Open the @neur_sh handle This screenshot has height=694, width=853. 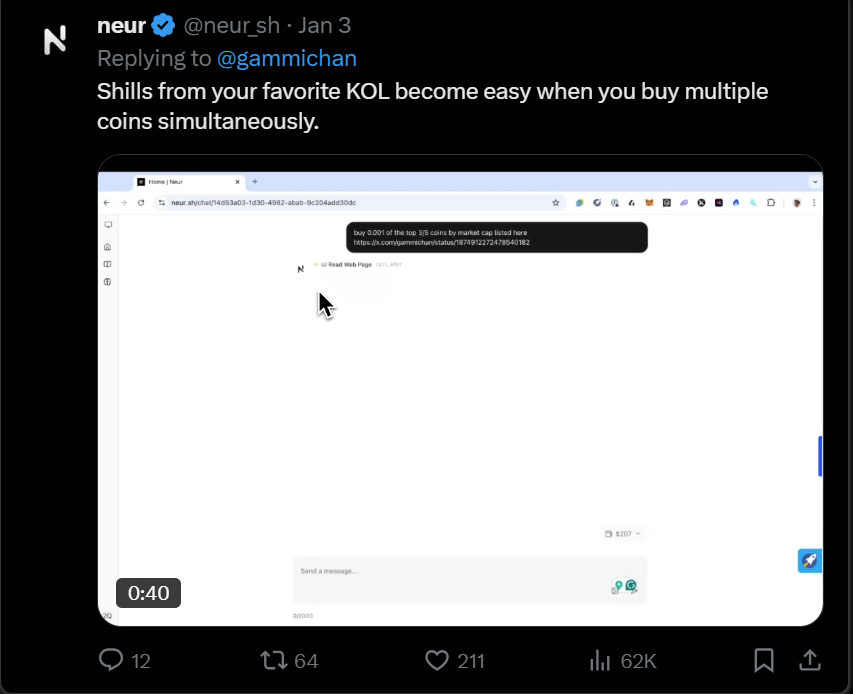click(233, 26)
